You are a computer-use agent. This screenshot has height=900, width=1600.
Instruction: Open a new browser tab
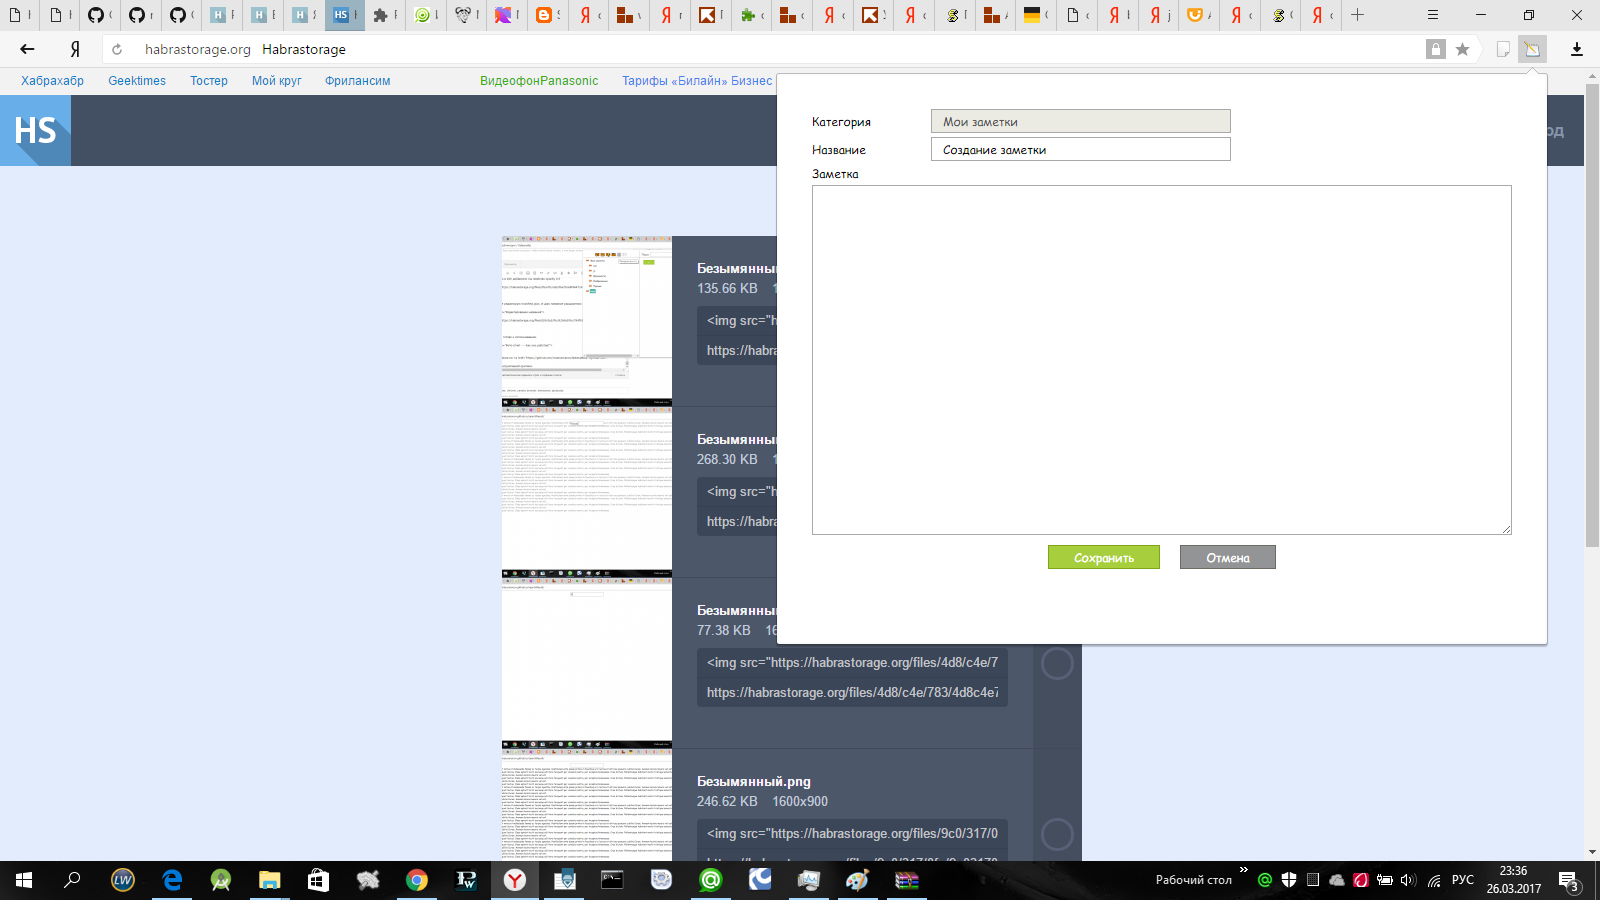1356,15
